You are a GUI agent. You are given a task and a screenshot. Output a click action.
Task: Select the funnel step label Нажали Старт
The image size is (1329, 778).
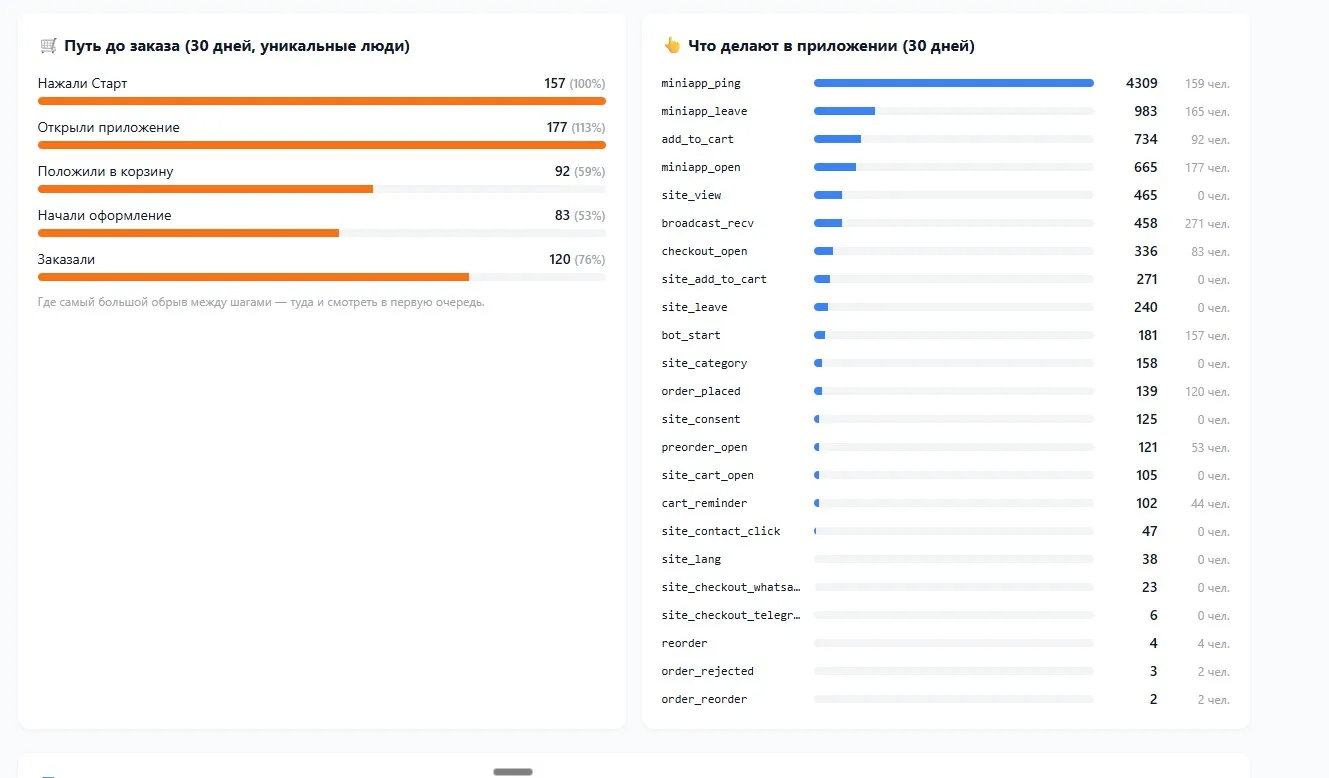click(83, 84)
